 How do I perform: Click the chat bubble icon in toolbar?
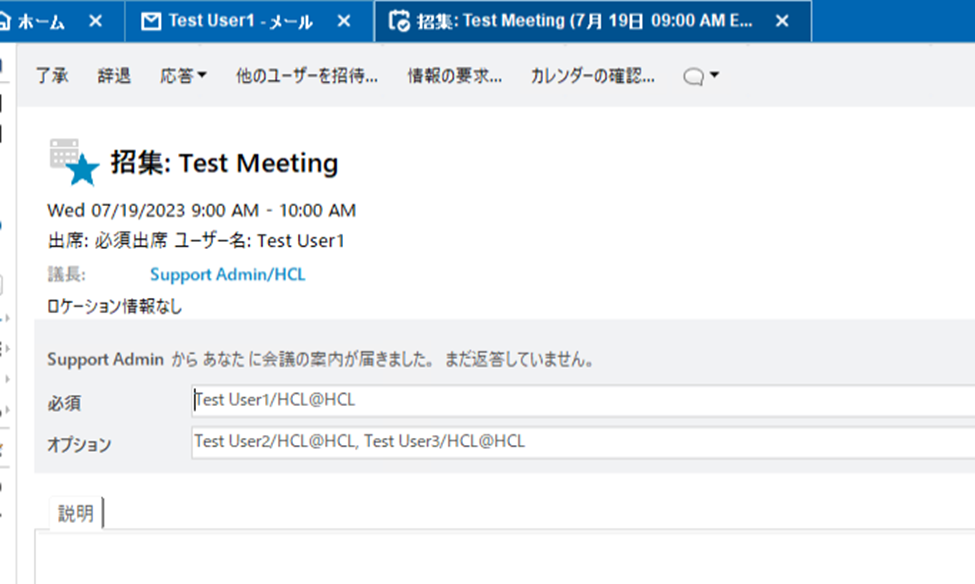[x=693, y=76]
